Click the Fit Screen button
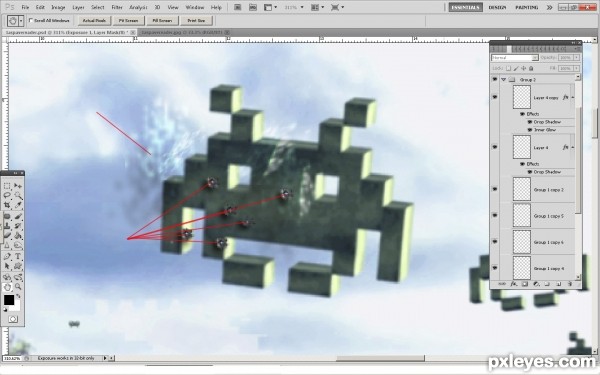 pyautogui.click(x=128, y=21)
